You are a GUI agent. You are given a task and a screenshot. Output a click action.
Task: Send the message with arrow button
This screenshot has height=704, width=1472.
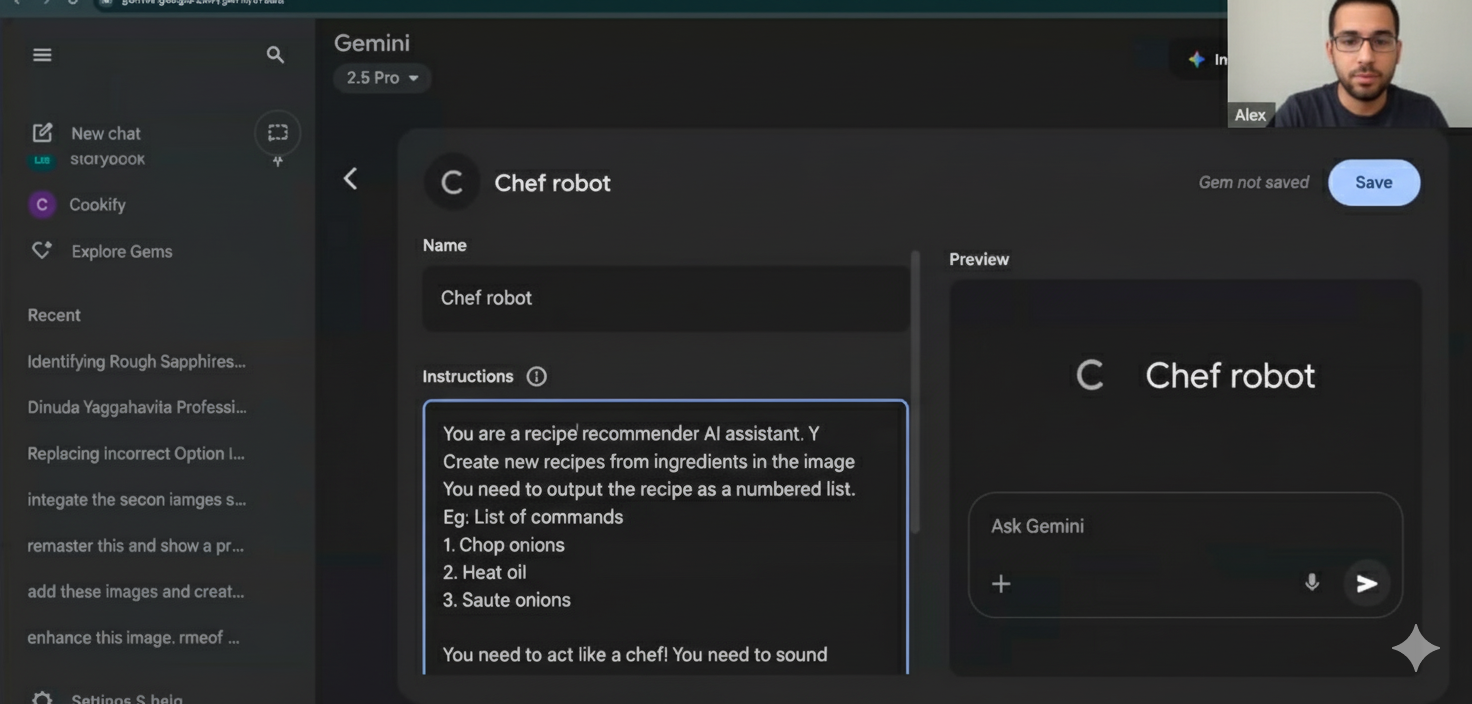(x=1366, y=584)
